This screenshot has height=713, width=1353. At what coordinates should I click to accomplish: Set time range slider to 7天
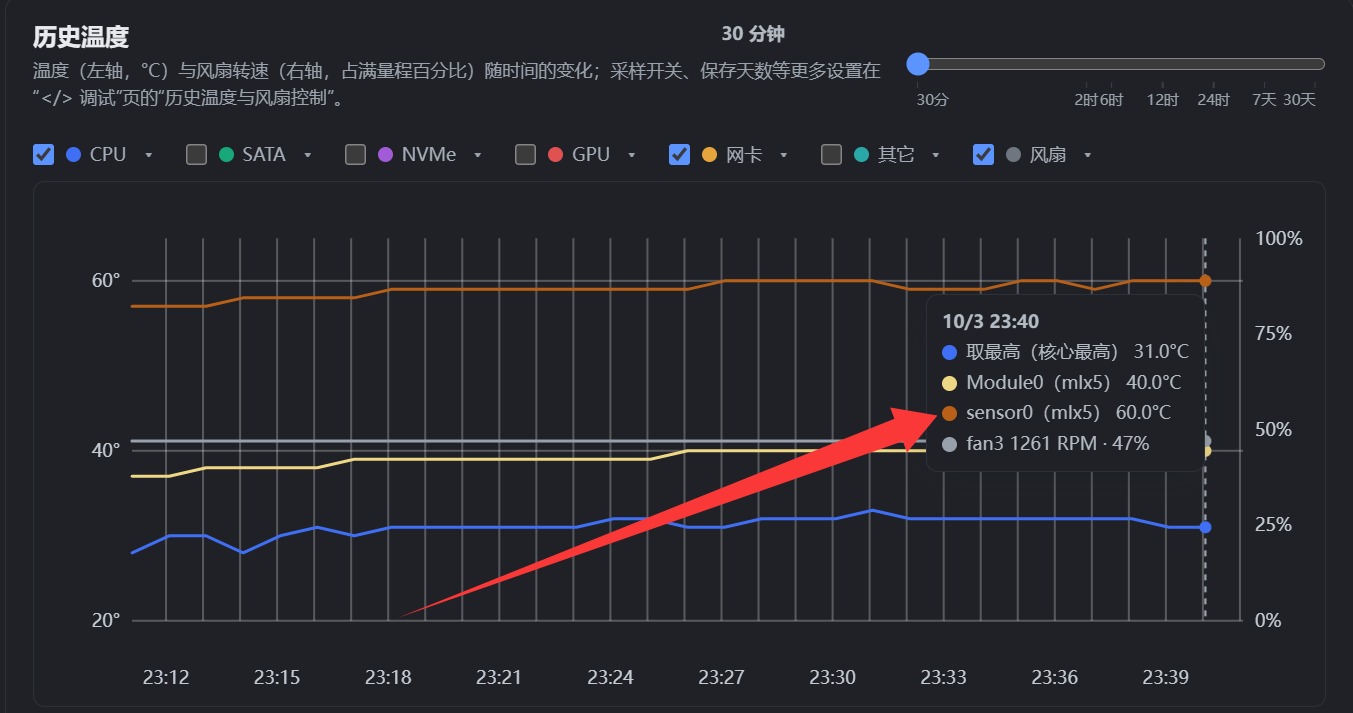tap(1265, 100)
